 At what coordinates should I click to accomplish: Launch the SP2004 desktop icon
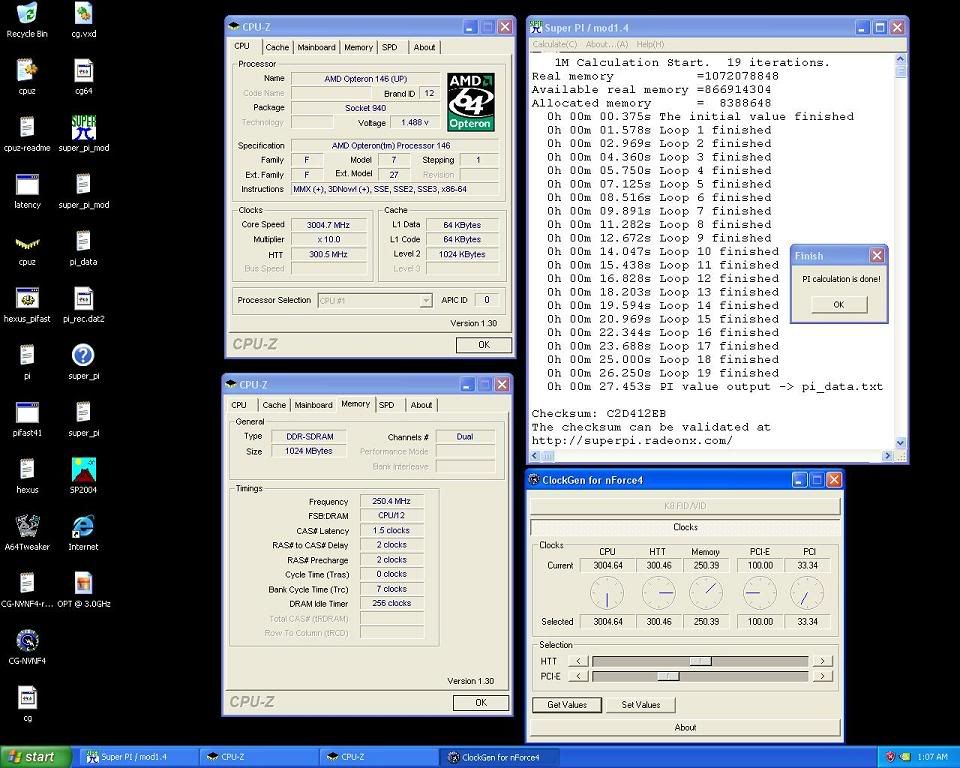coord(83,469)
